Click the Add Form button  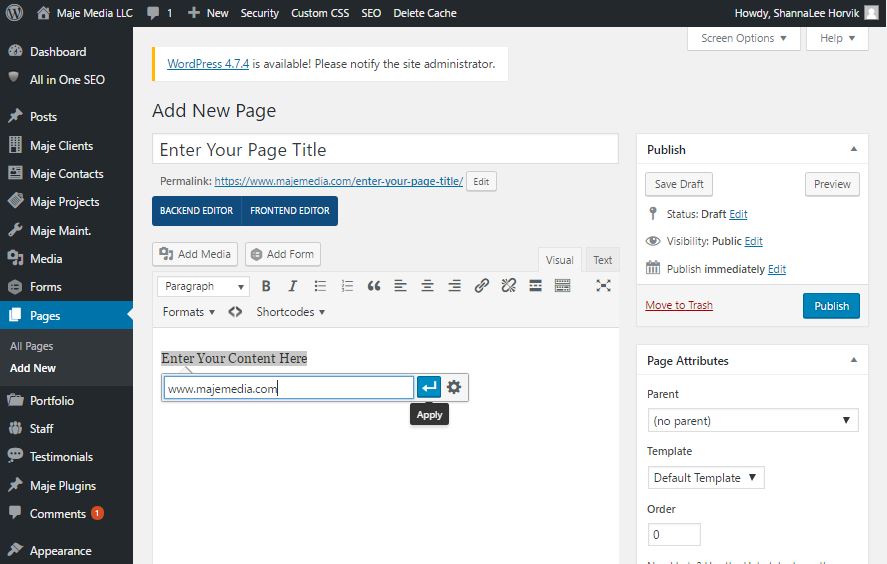[283, 255]
